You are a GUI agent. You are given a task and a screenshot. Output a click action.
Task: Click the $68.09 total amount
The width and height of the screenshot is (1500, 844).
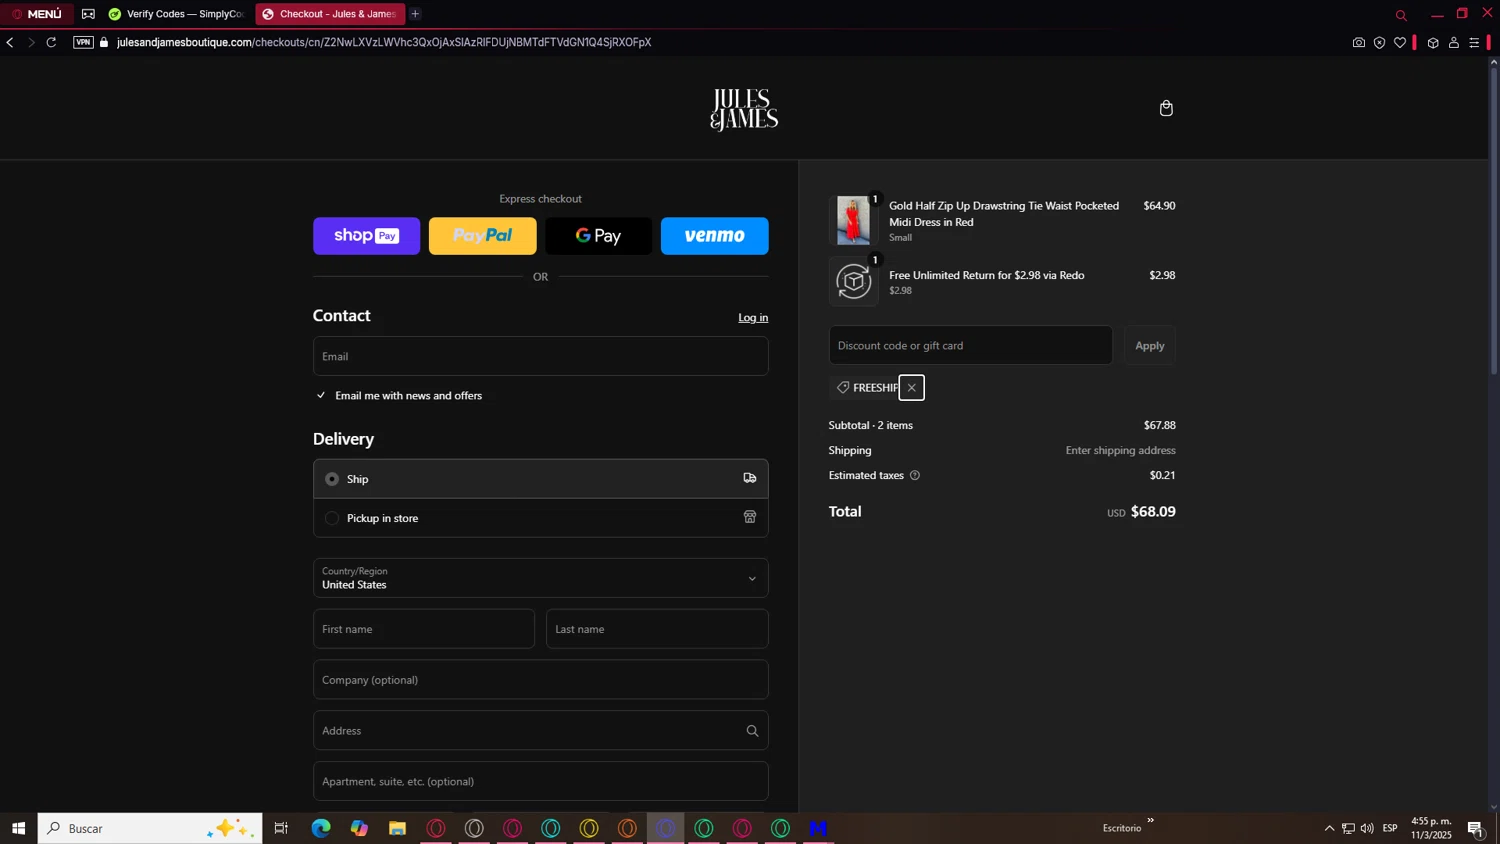pyautogui.click(x=1153, y=512)
